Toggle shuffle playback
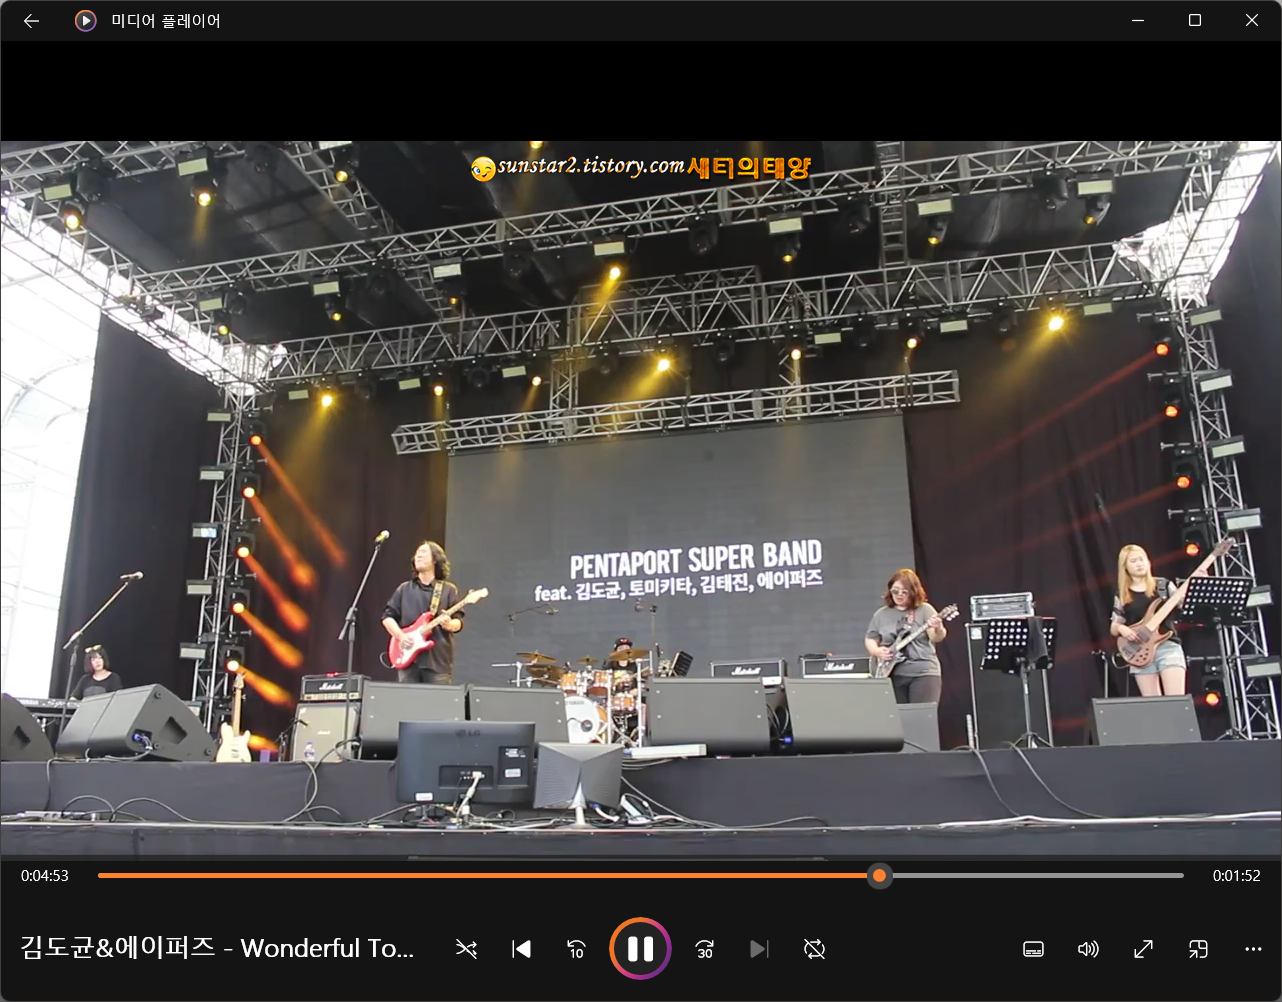Screen dimensions: 1282x1002 (466, 949)
